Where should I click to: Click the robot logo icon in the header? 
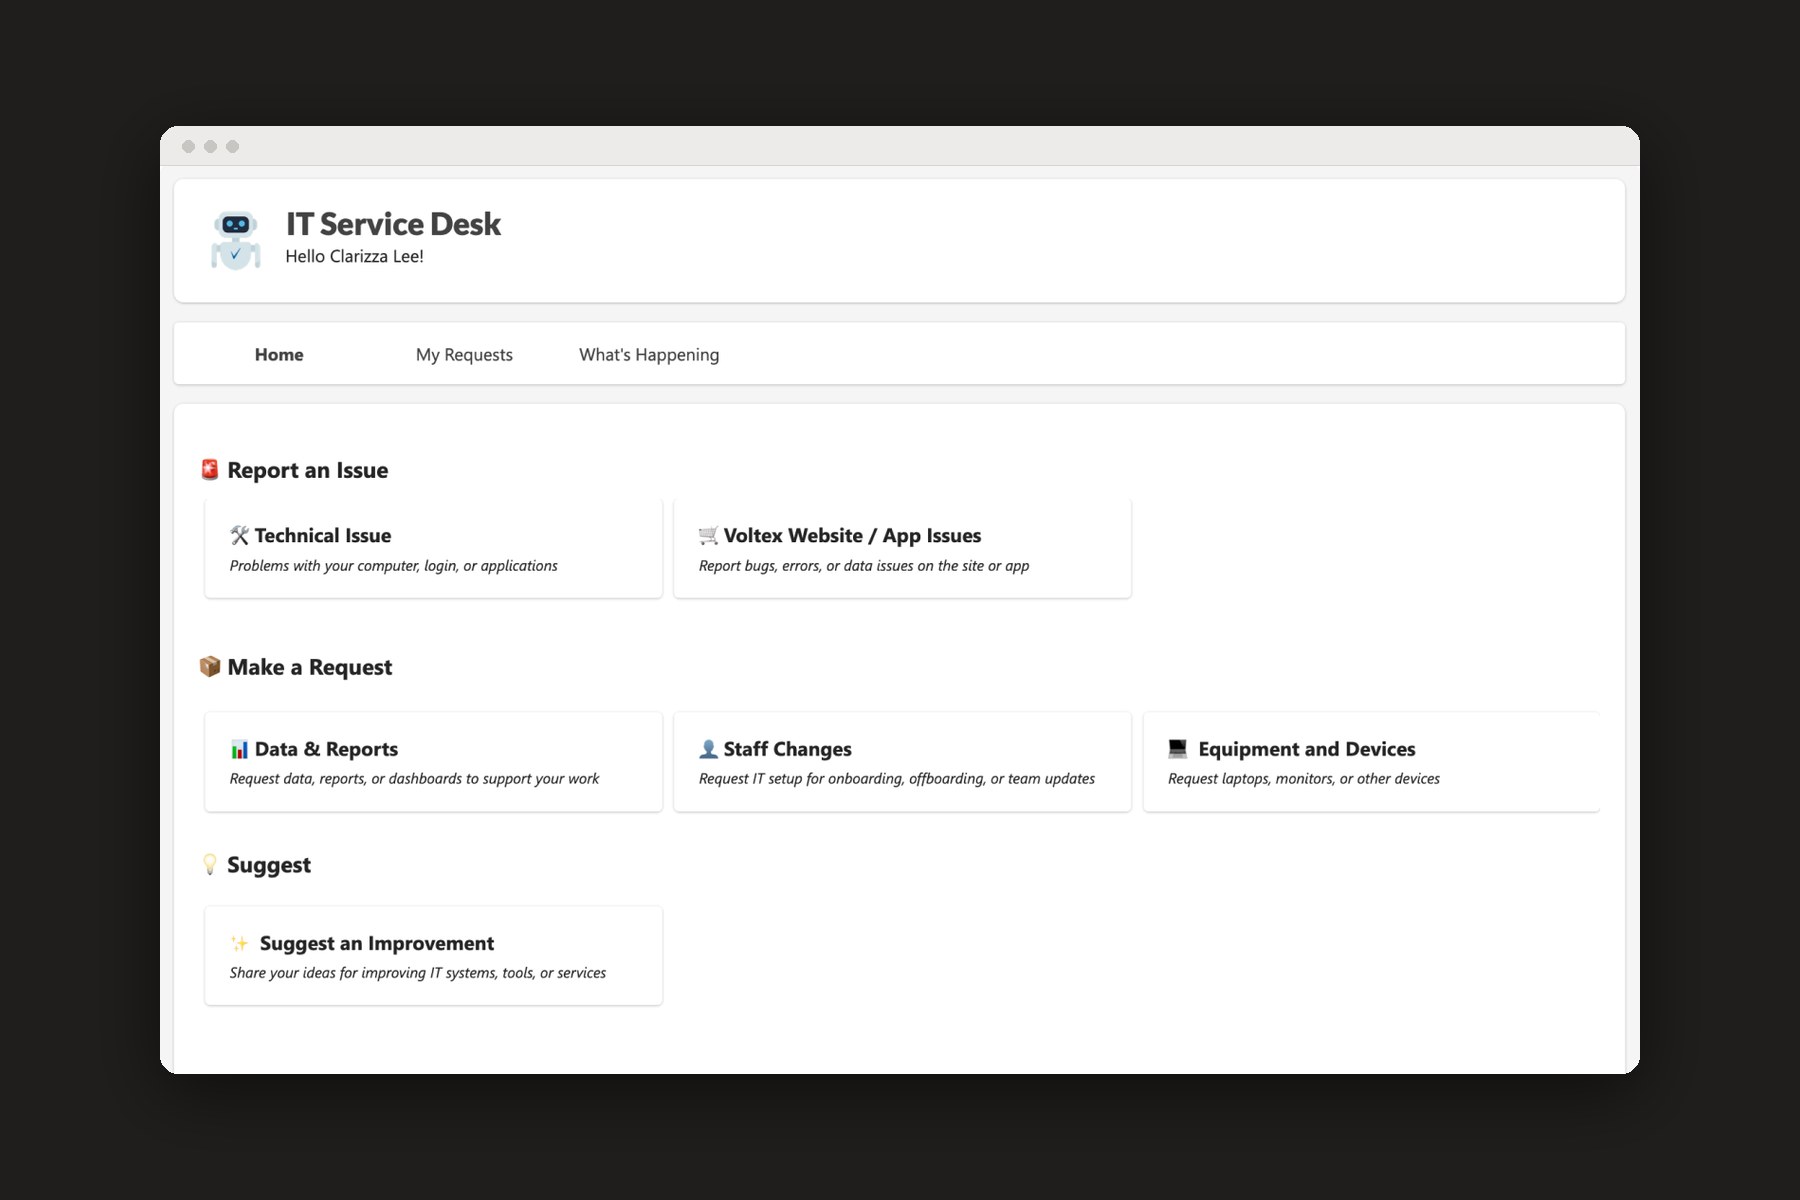click(x=235, y=240)
